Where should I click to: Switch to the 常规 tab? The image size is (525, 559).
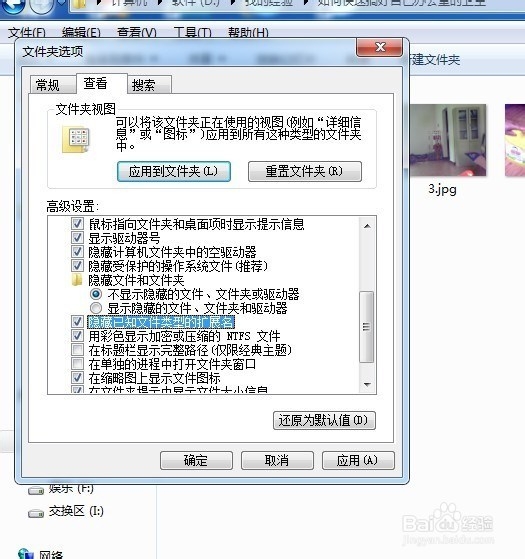tap(52, 85)
